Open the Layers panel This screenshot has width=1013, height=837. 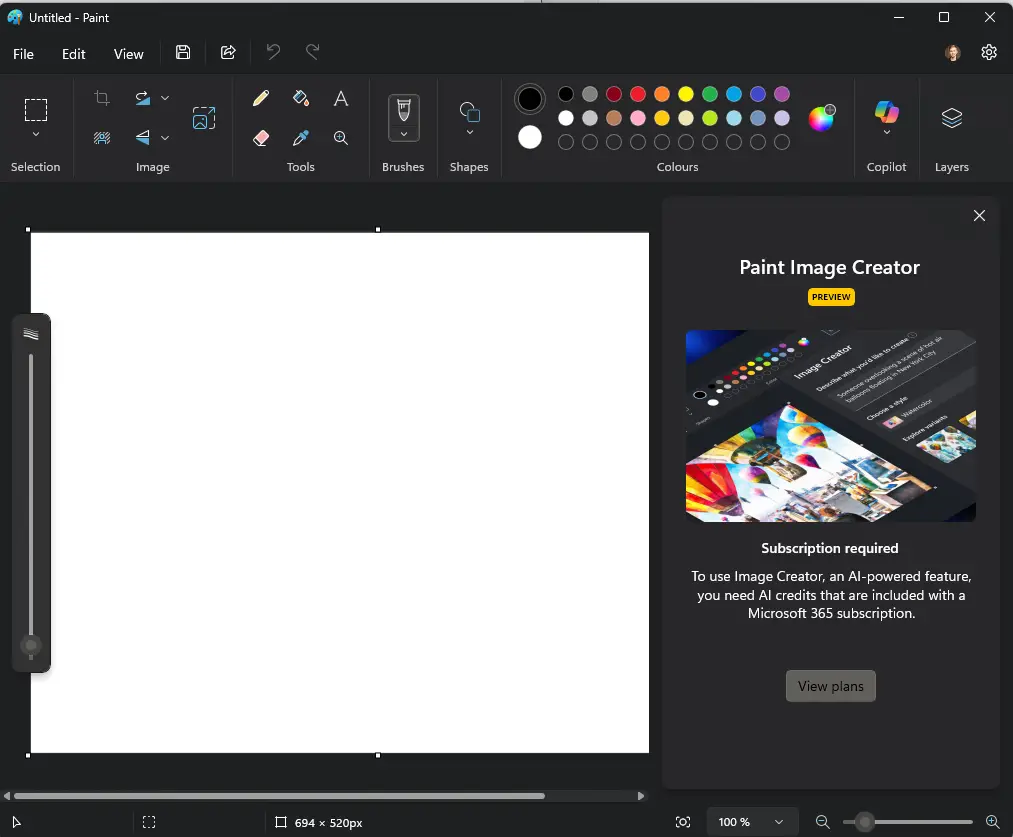tap(951, 118)
